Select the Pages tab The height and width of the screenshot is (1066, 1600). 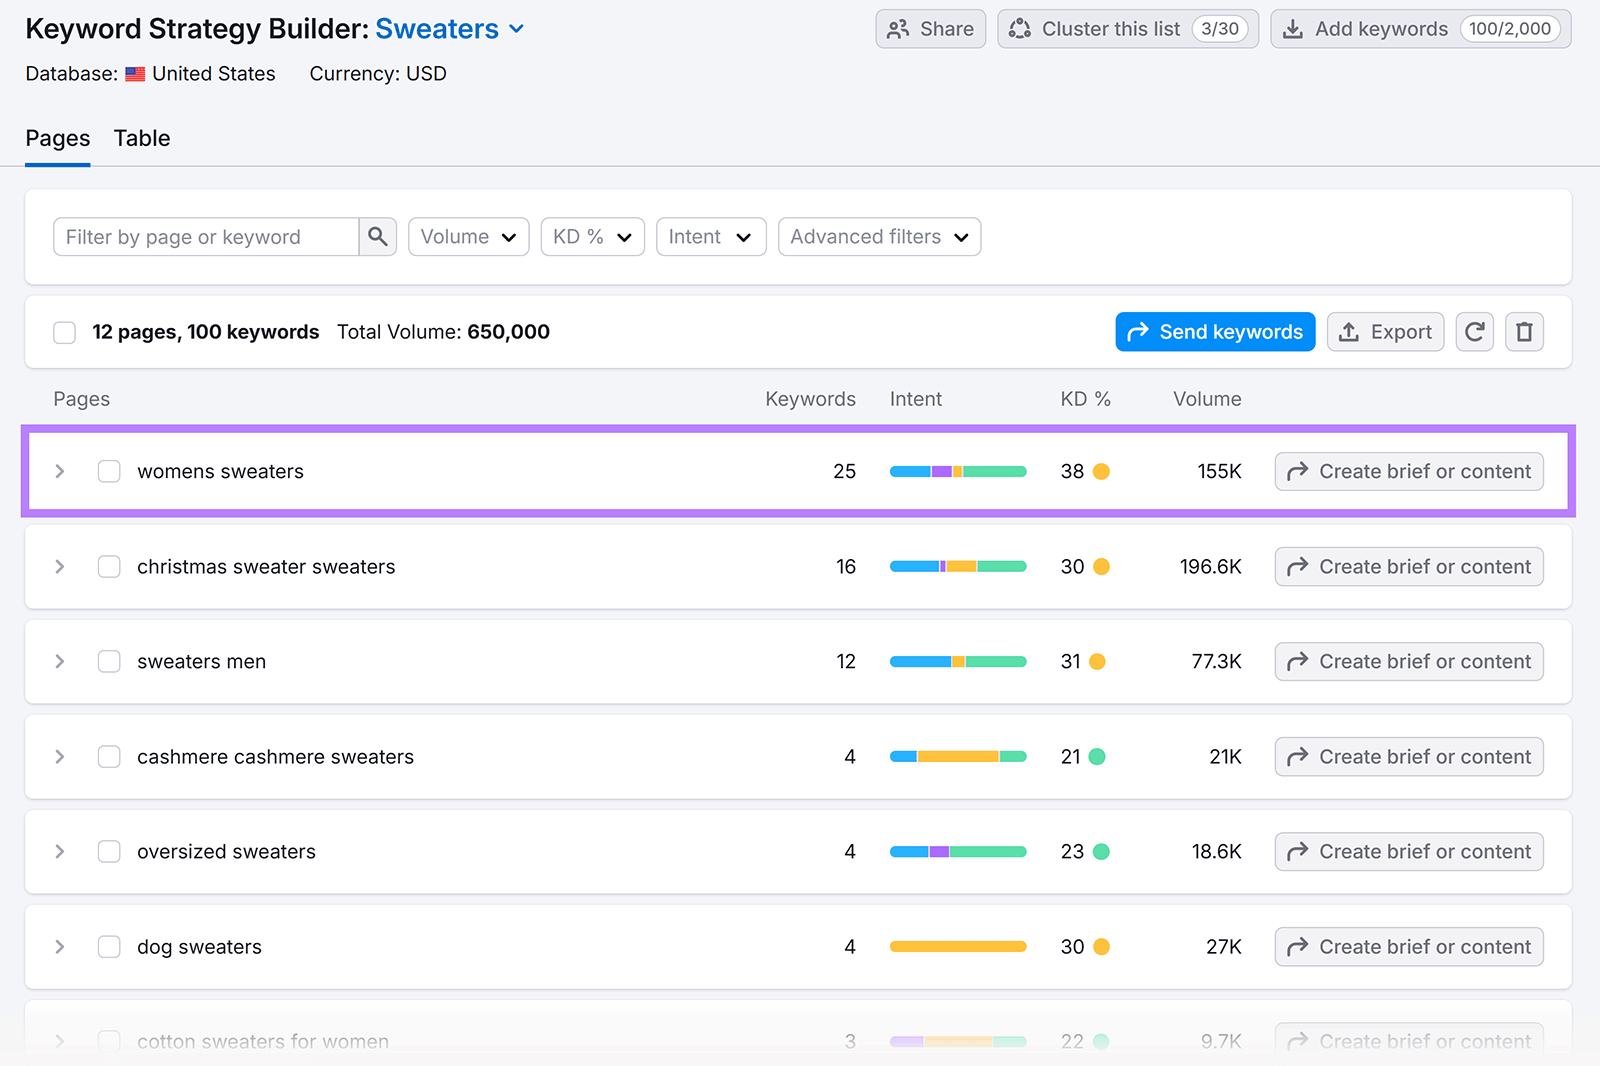coord(57,138)
